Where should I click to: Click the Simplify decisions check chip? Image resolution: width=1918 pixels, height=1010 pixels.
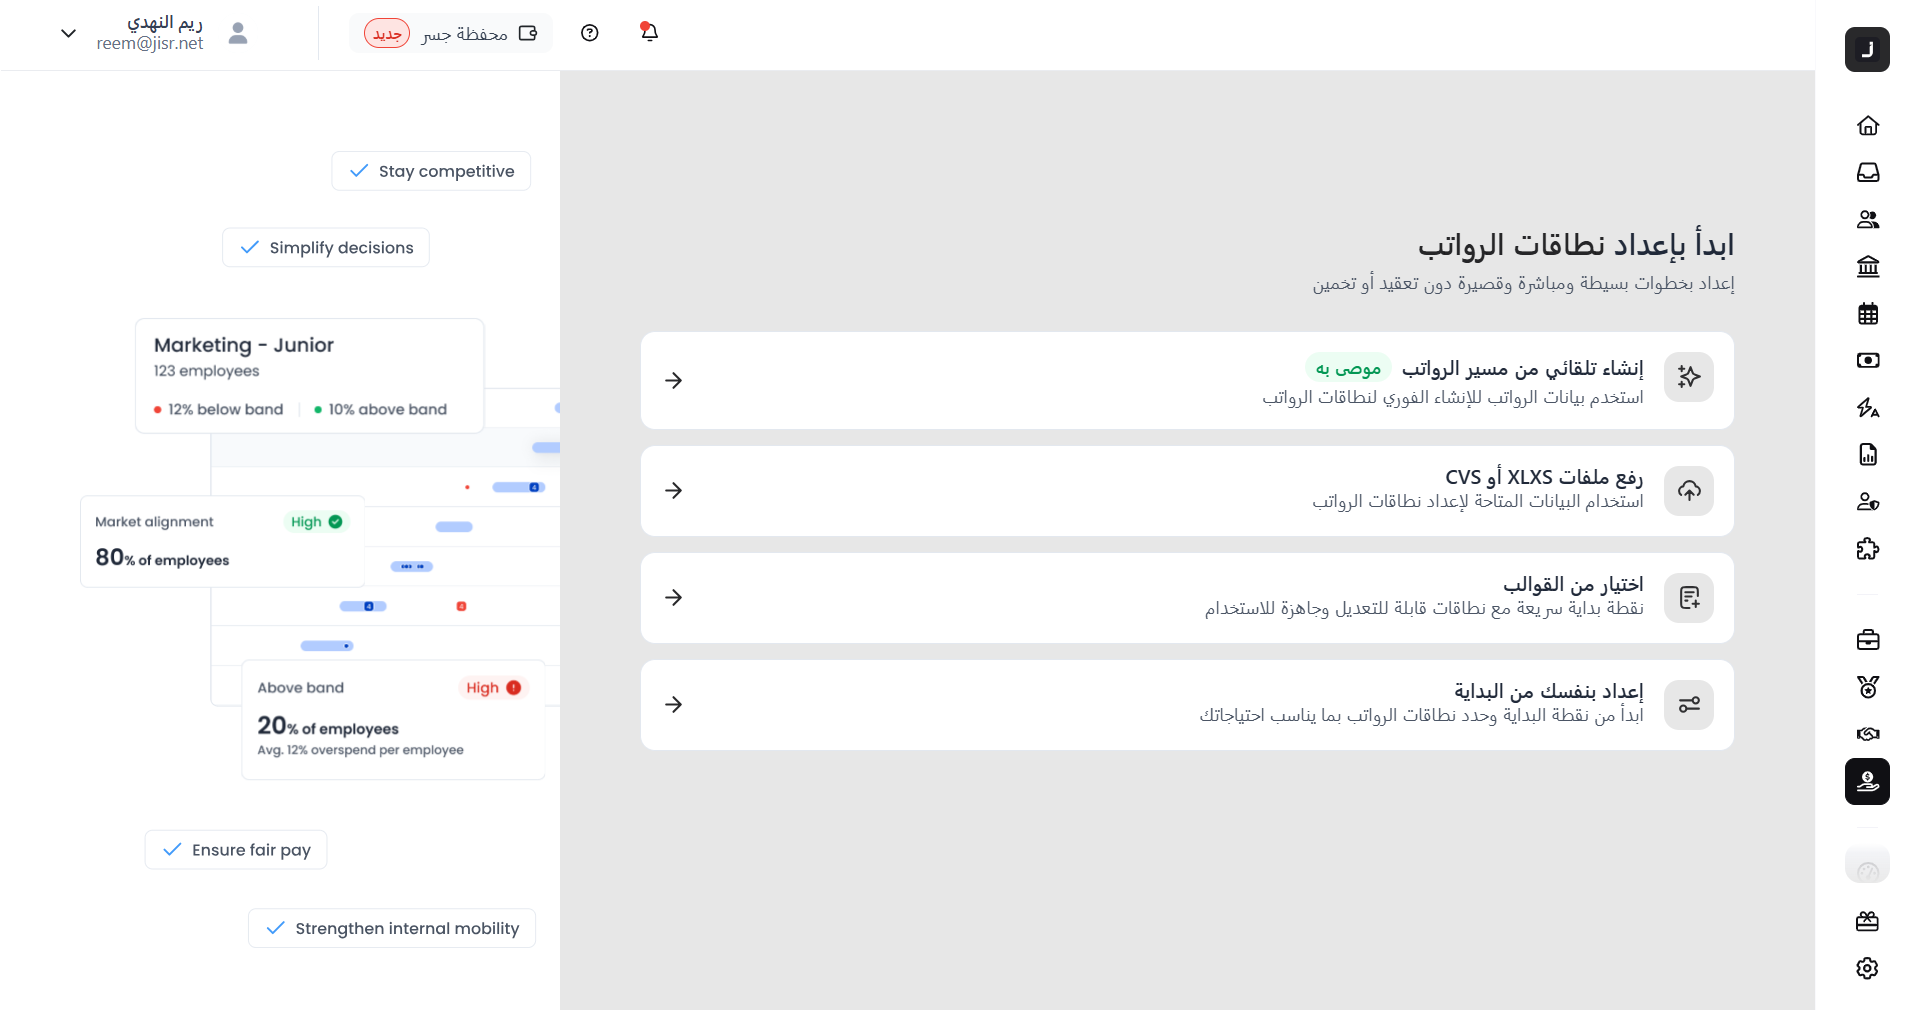(x=326, y=248)
